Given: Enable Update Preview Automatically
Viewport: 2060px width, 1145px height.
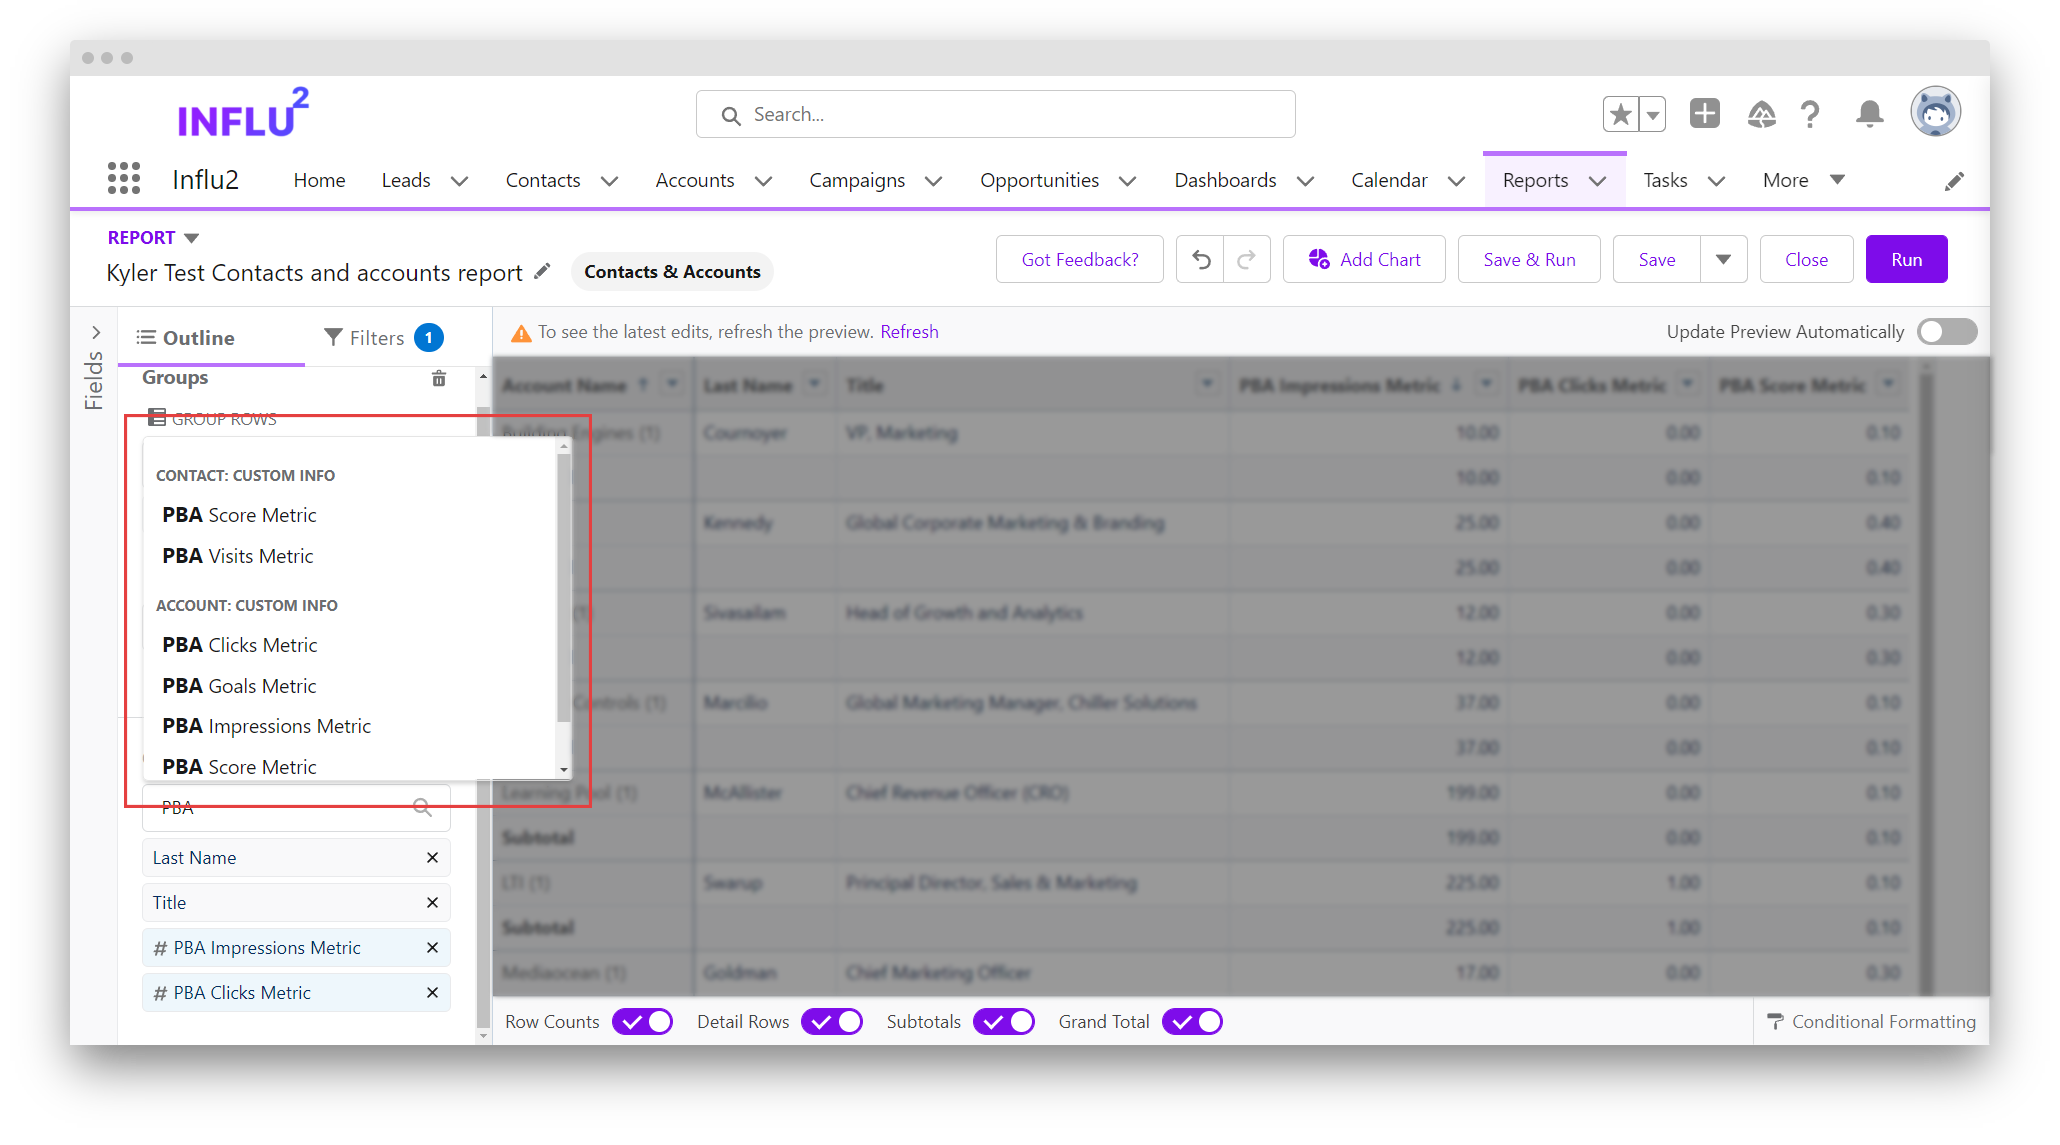Looking at the screenshot, I should [1946, 332].
